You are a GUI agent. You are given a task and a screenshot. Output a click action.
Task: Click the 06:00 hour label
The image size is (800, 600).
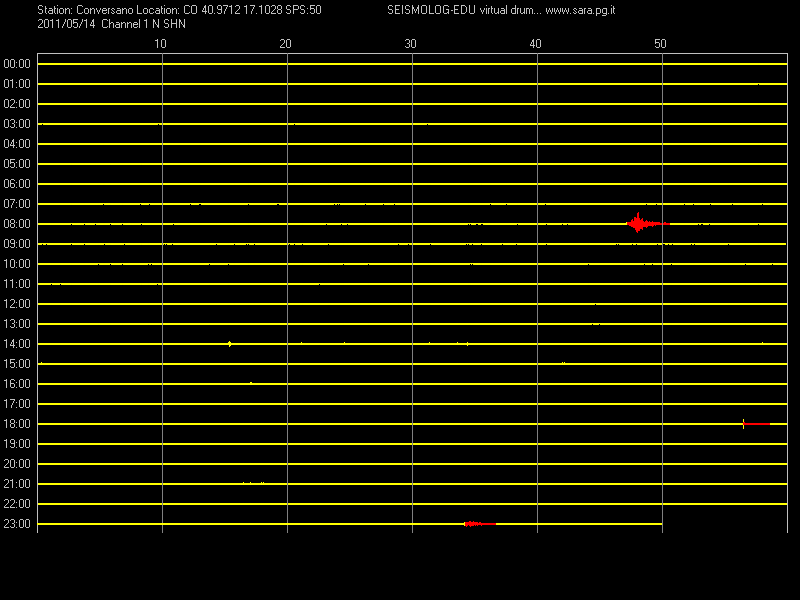click(17, 184)
